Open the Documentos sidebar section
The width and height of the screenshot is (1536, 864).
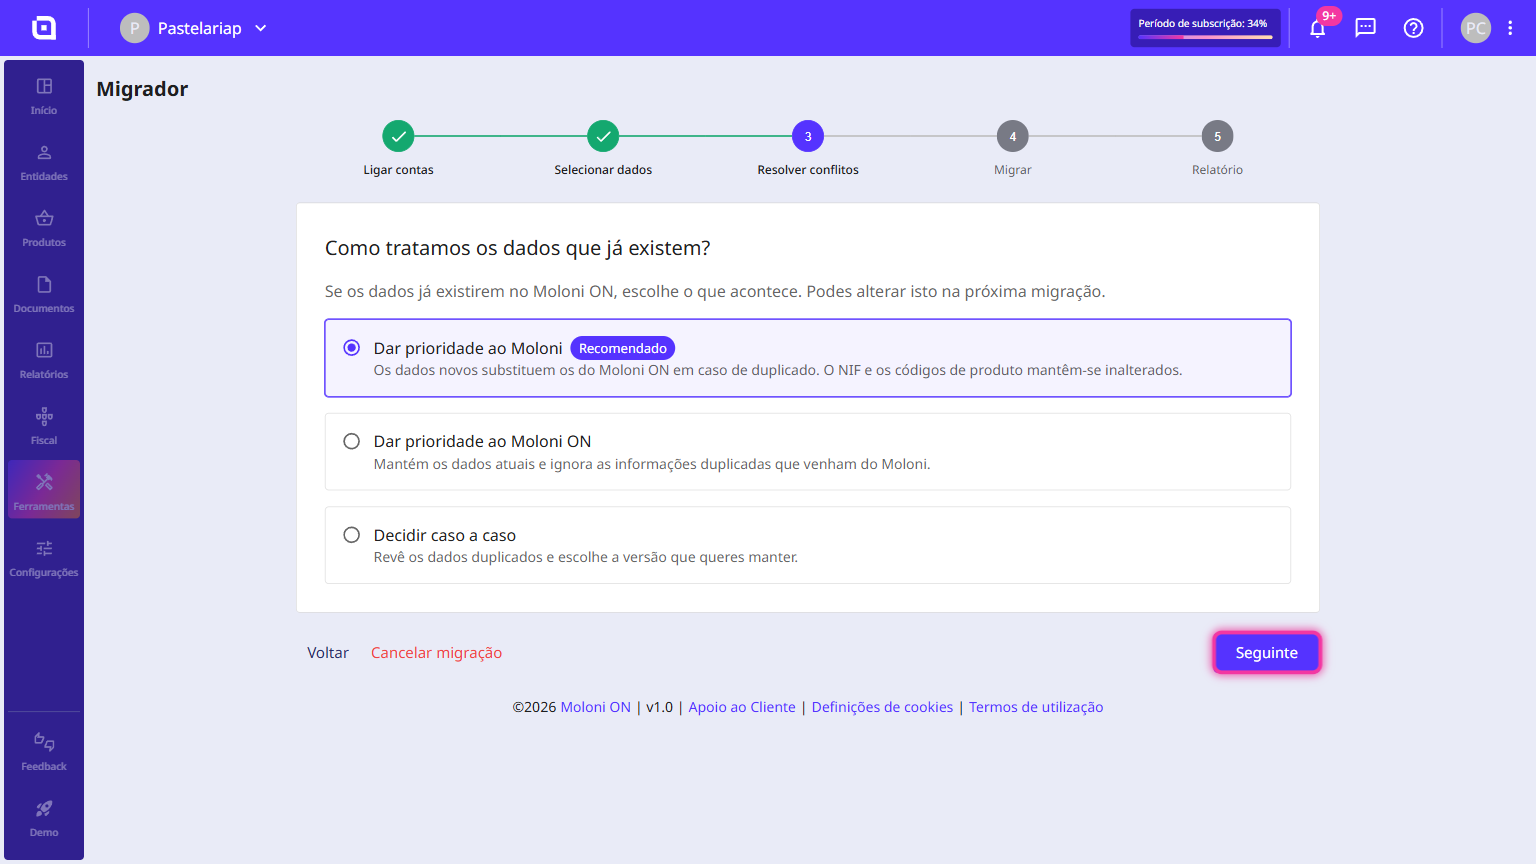point(44,294)
